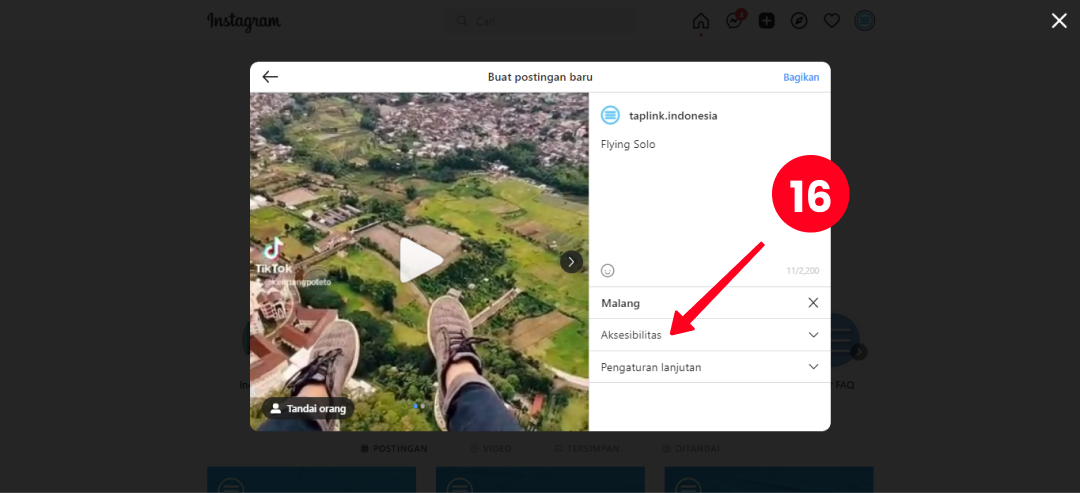
Task: Expand Pengaturan lanjutan section
Action: click(709, 367)
